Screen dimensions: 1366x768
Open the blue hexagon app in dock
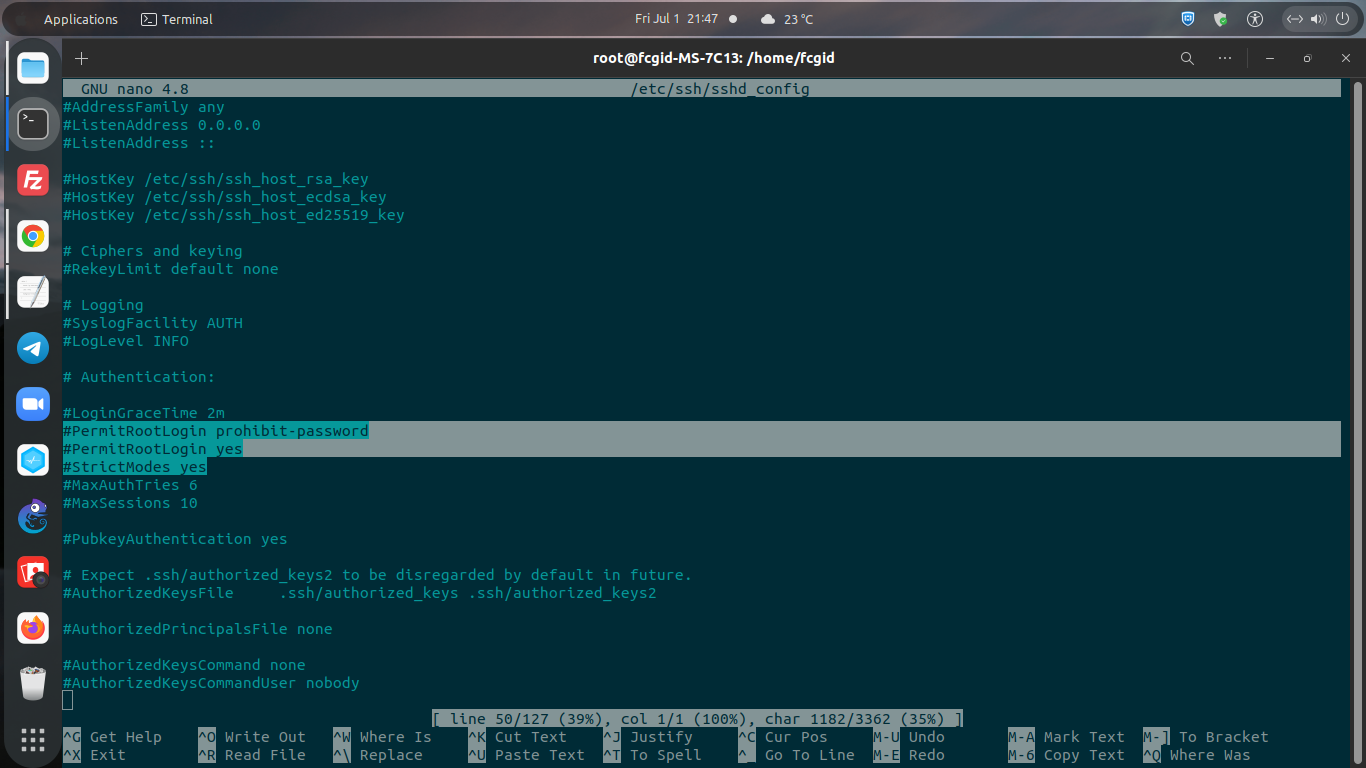(x=33, y=460)
